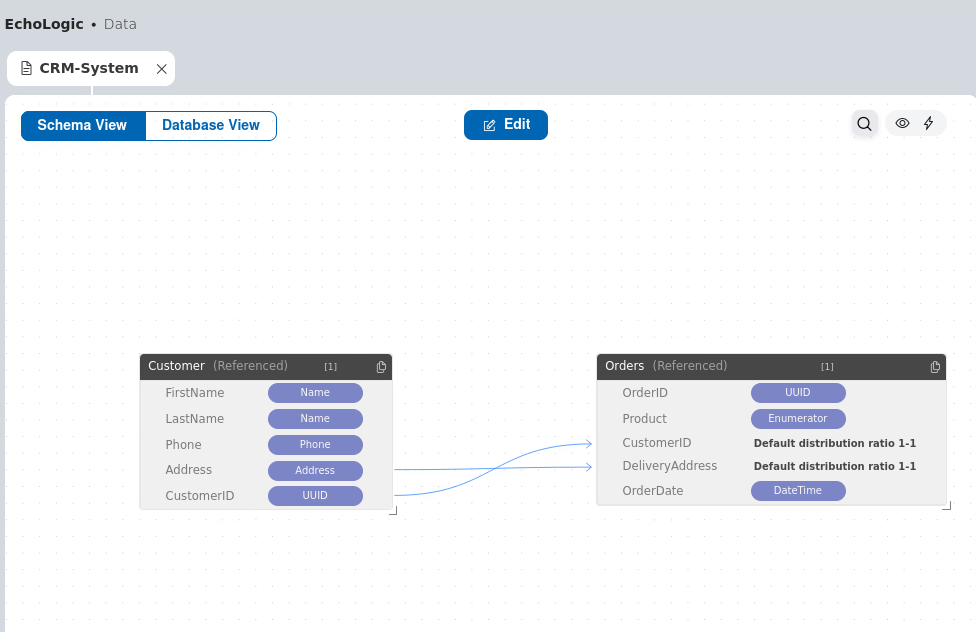
Task: Select the CustomerID label in Customer table
Action: coord(200,496)
